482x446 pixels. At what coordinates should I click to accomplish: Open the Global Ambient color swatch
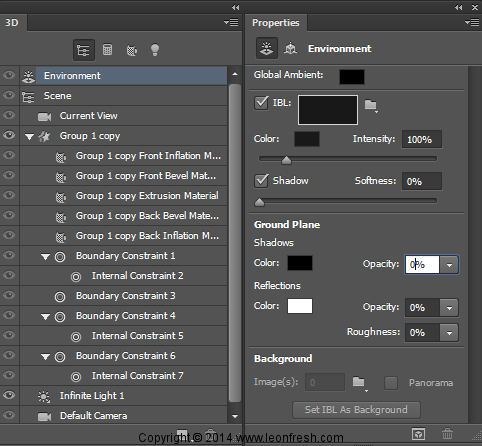point(352,77)
